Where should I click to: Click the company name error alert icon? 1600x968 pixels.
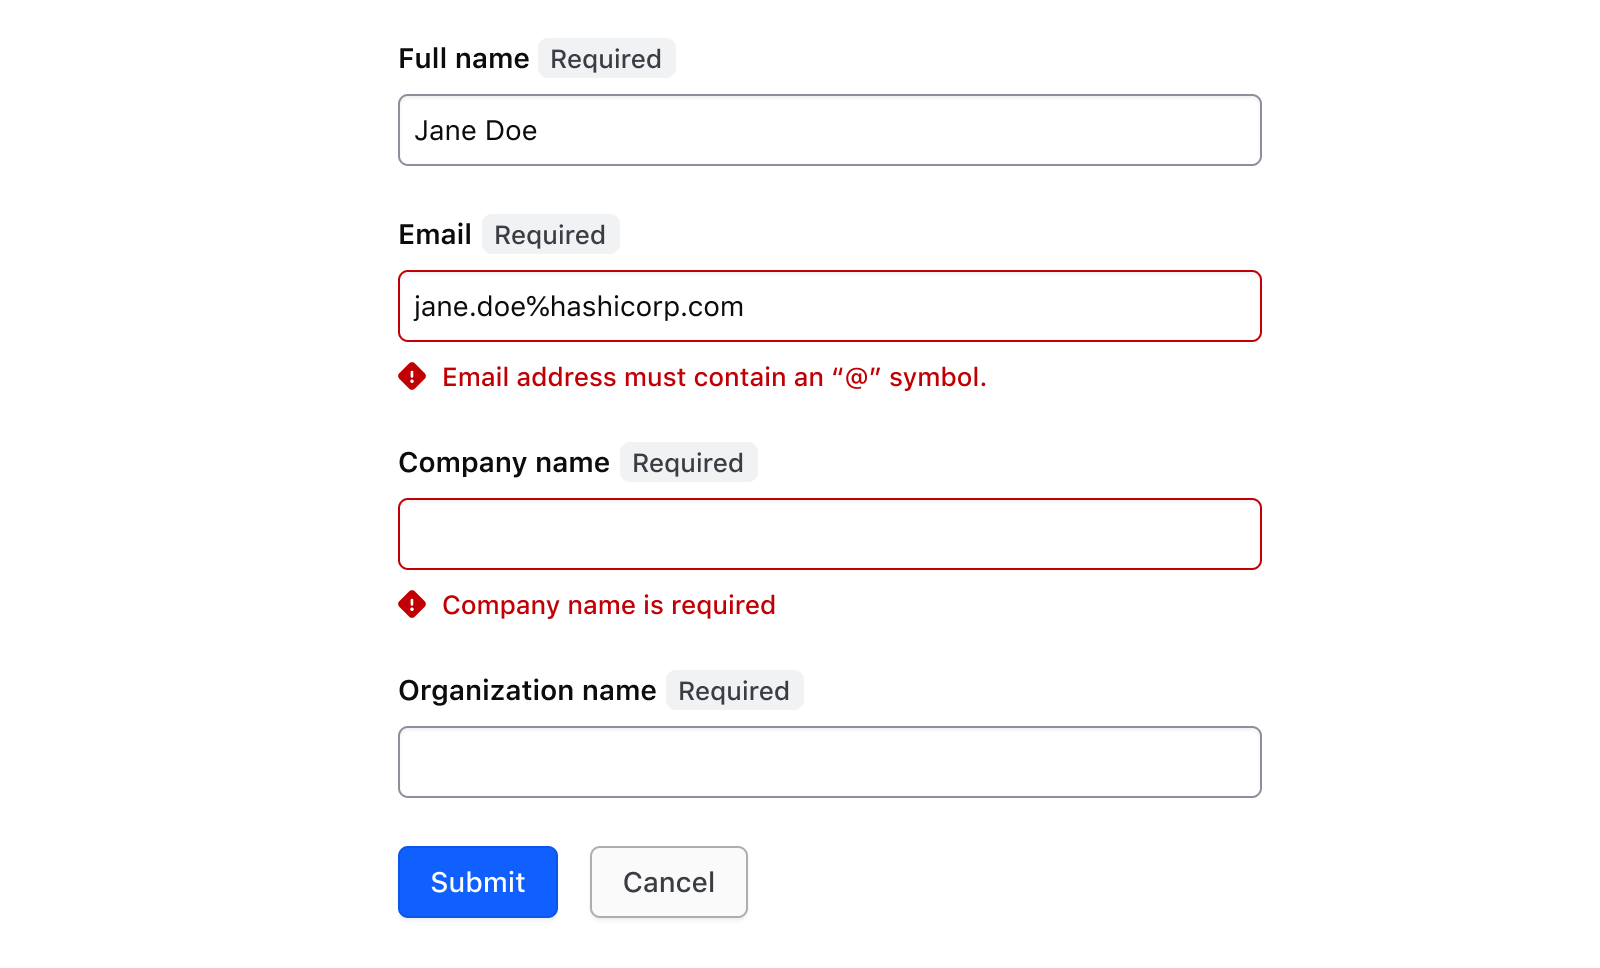pyautogui.click(x=412, y=605)
